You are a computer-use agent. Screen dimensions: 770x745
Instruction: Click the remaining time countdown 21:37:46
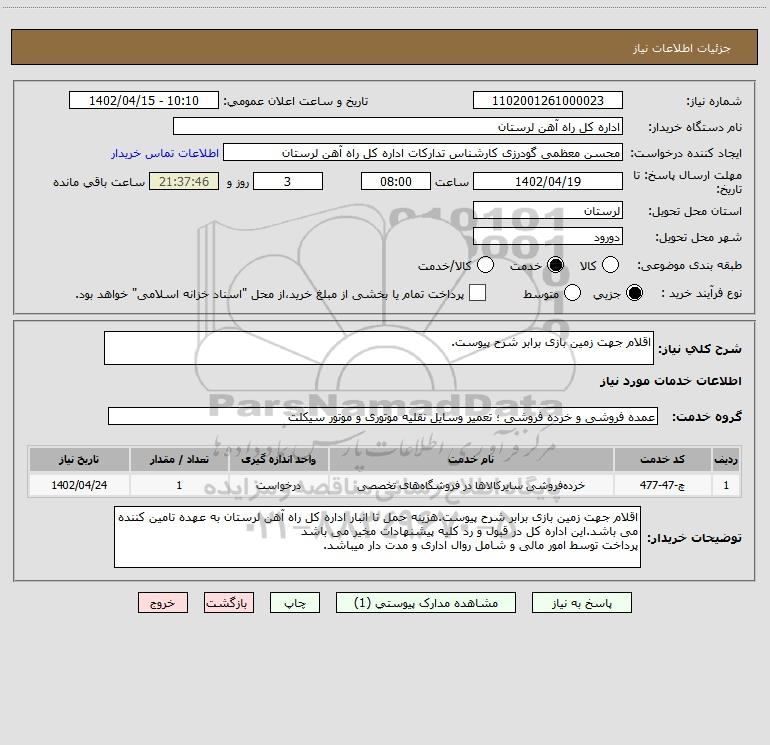pyautogui.click(x=184, y=181)
